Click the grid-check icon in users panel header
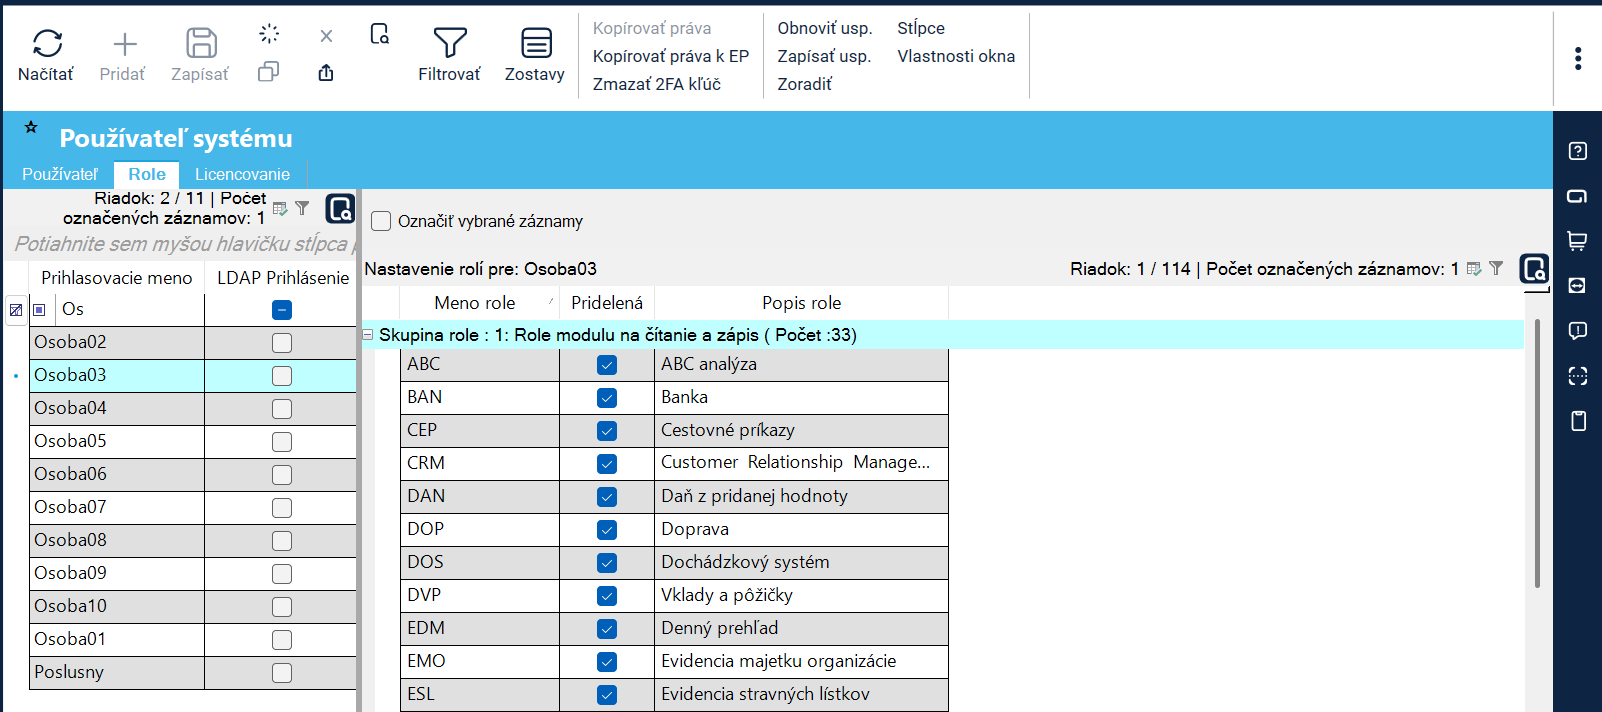 (280, 209)
